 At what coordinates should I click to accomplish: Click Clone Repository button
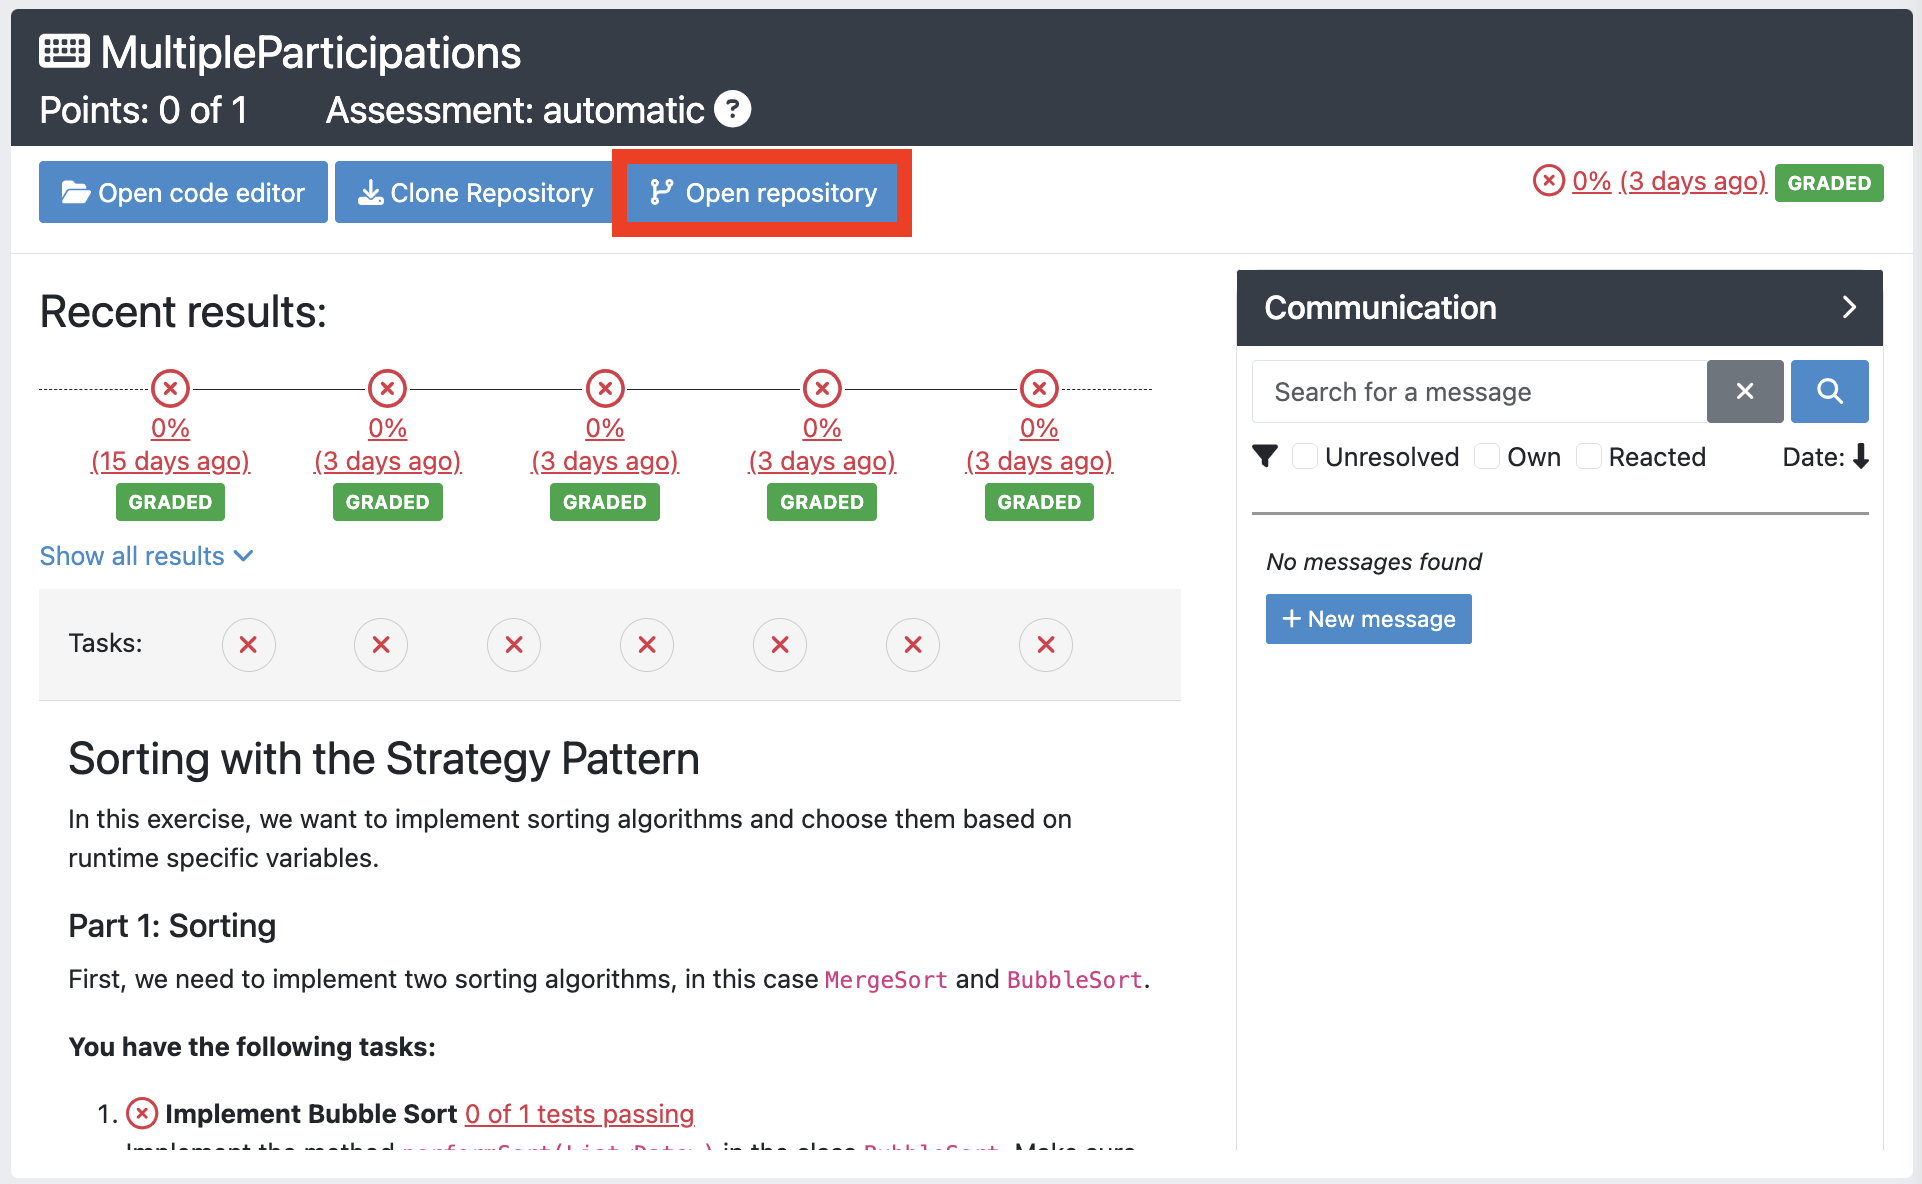(x=475, y=192)
